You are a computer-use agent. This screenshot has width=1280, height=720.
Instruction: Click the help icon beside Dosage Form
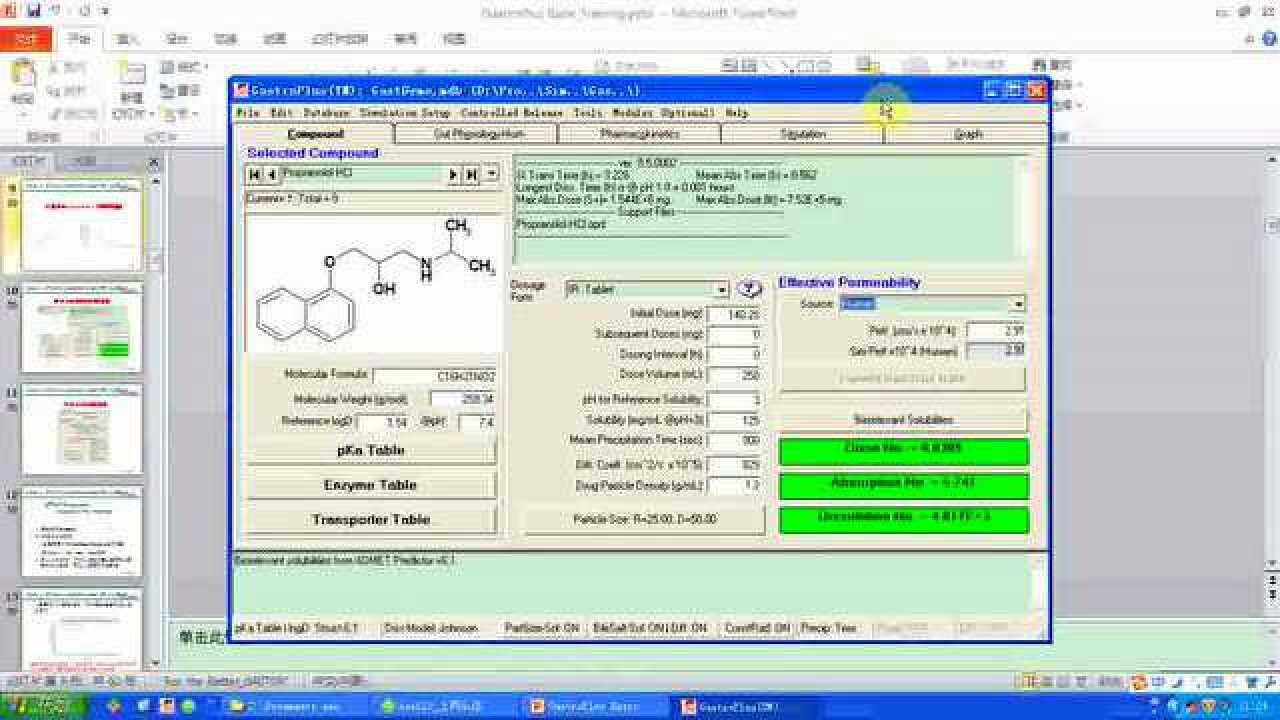coord(749,289)
